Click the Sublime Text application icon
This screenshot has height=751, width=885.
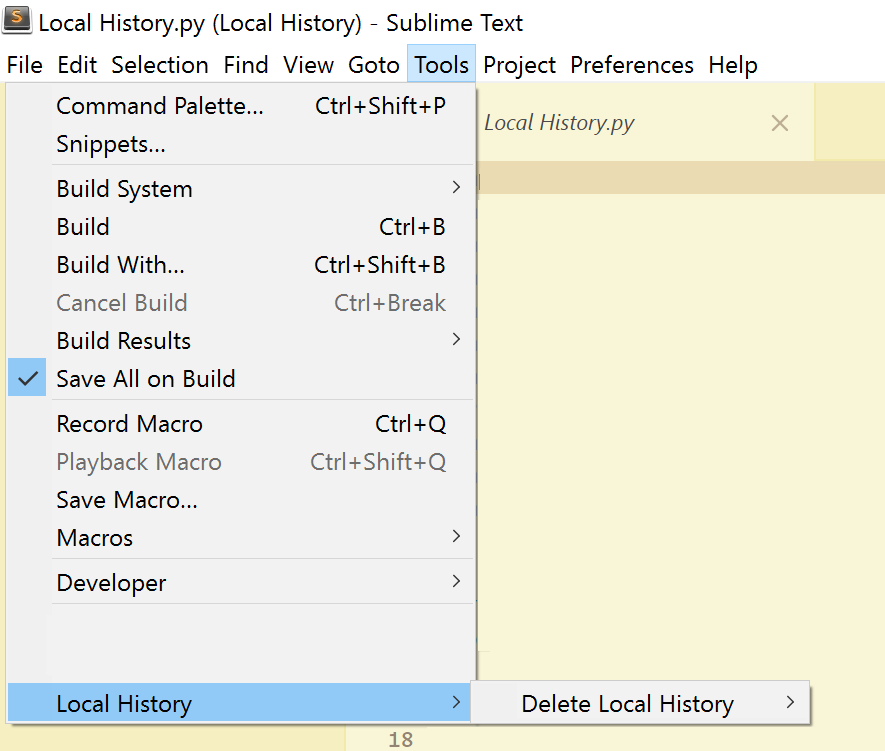click(x=17, y=20)
